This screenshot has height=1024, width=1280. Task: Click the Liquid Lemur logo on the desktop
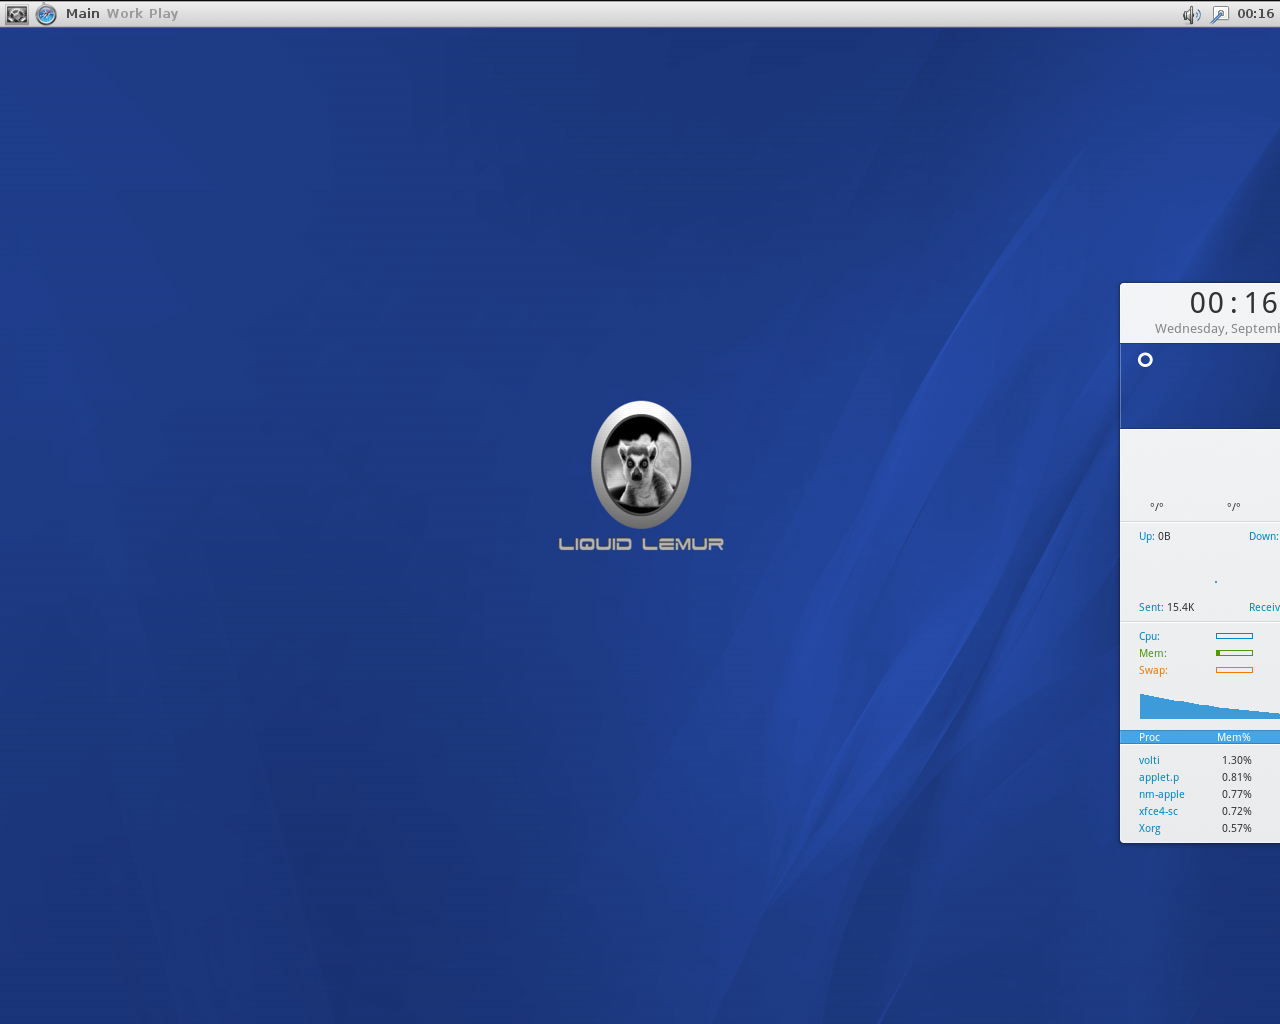click(641, 476)
